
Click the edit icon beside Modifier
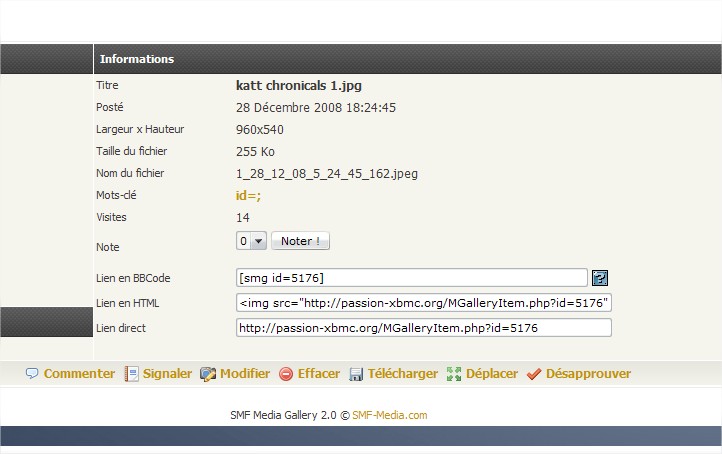point(208,374)
